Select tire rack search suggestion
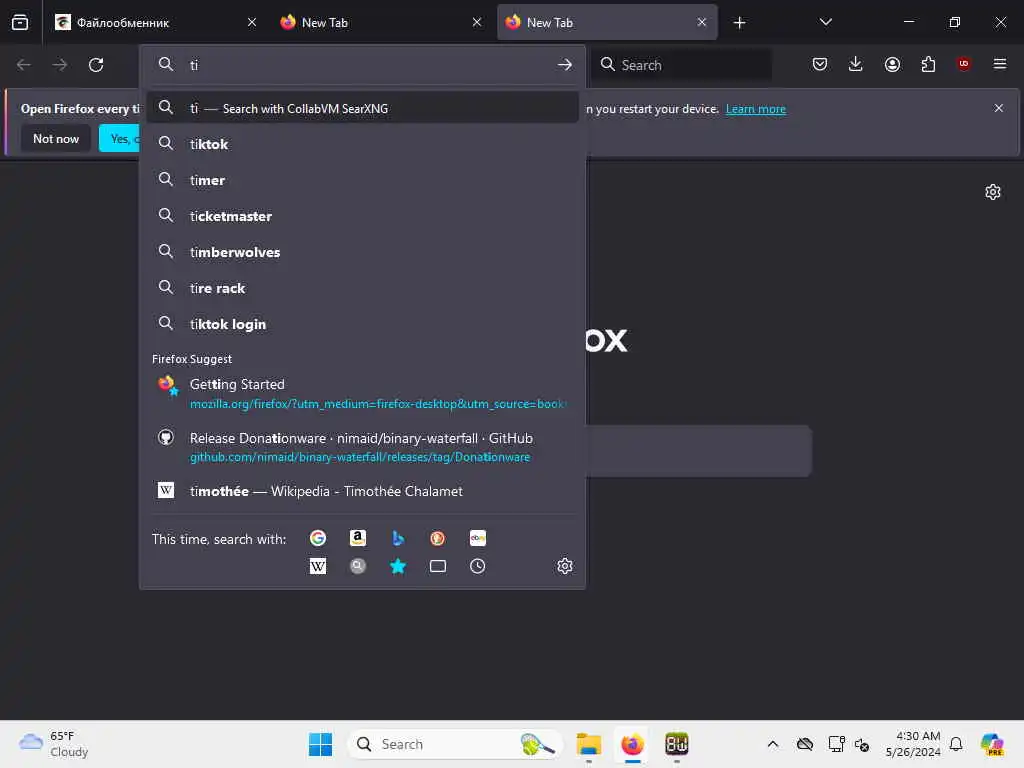This screenshot has width=1024, height=768. (x=362, y=288)
